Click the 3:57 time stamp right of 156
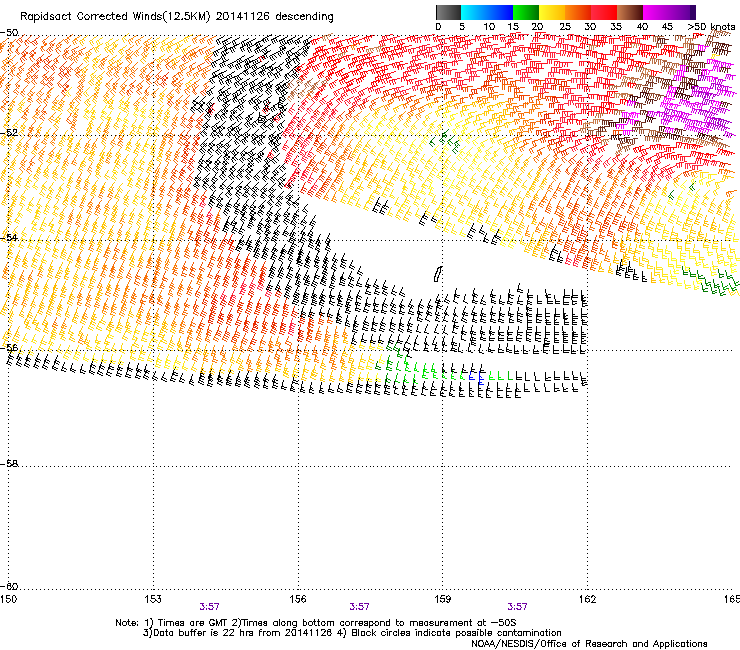The image size is (740, 650). [x=359, y=607]
